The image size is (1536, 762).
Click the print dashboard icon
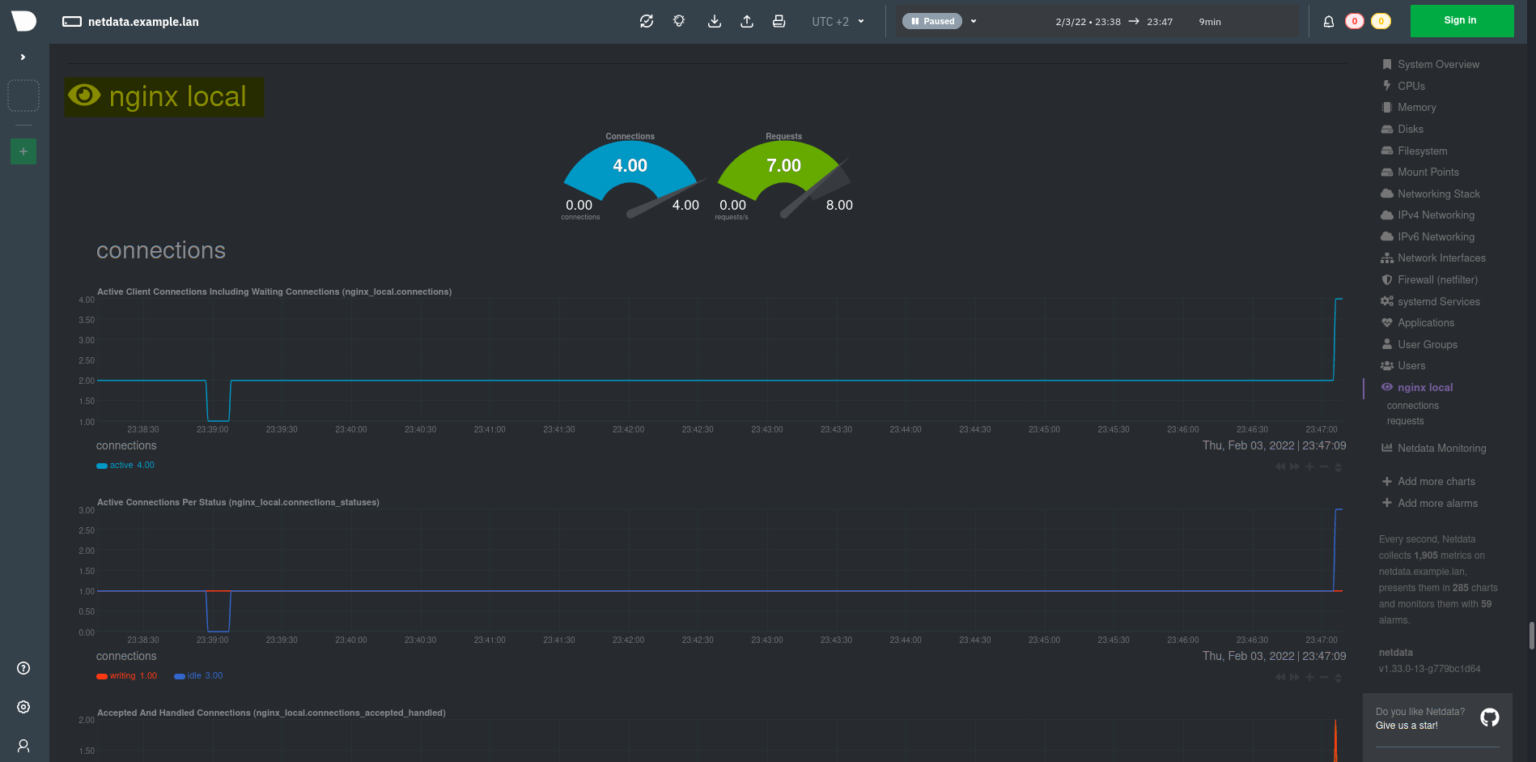click(x=779, y=20)
